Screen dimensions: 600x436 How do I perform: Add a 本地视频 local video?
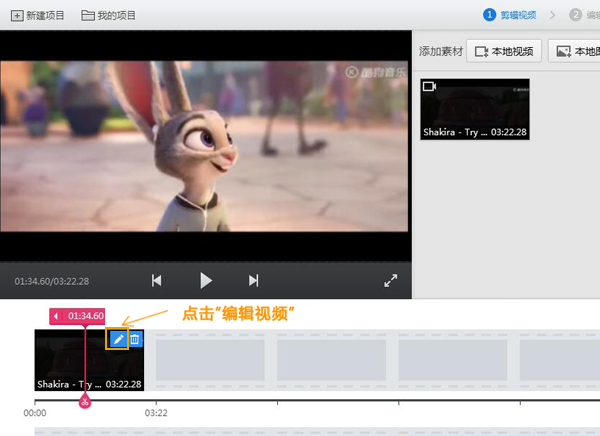[504, 51]
